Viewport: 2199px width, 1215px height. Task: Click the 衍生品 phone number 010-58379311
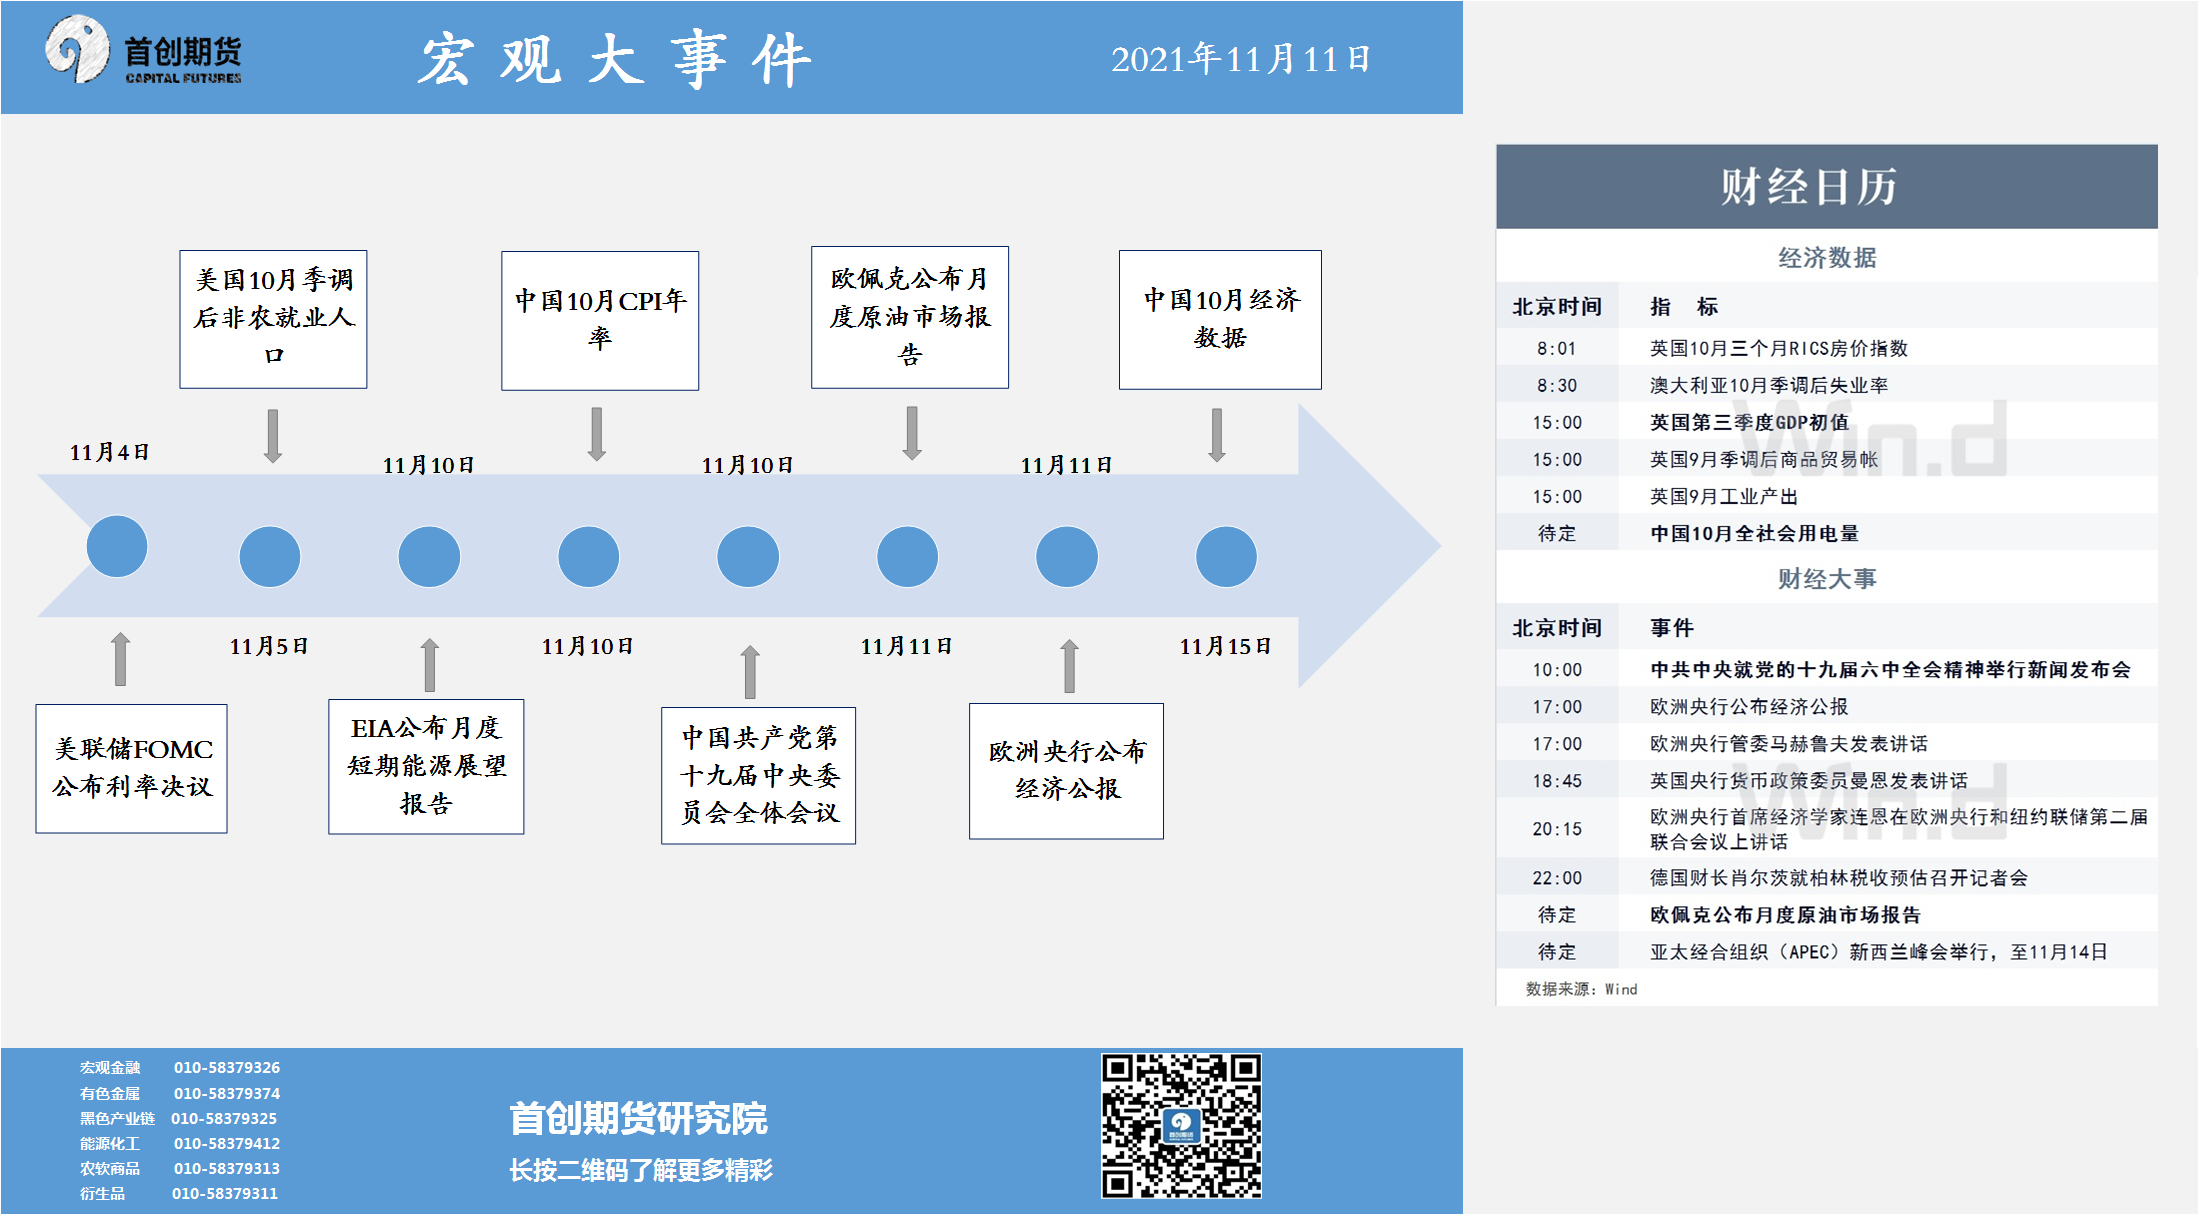click(225, 1193)
